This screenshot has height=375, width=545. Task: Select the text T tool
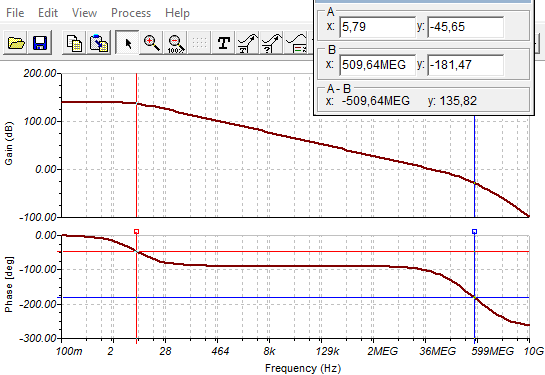pos(223,43)
